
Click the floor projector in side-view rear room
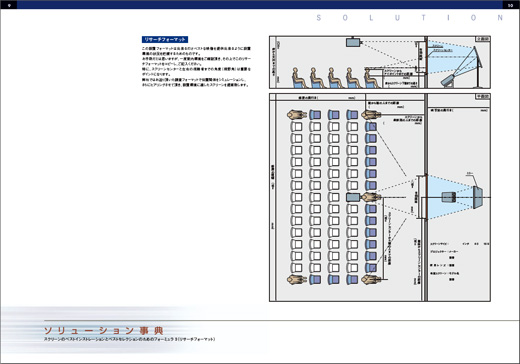(448, 80)
